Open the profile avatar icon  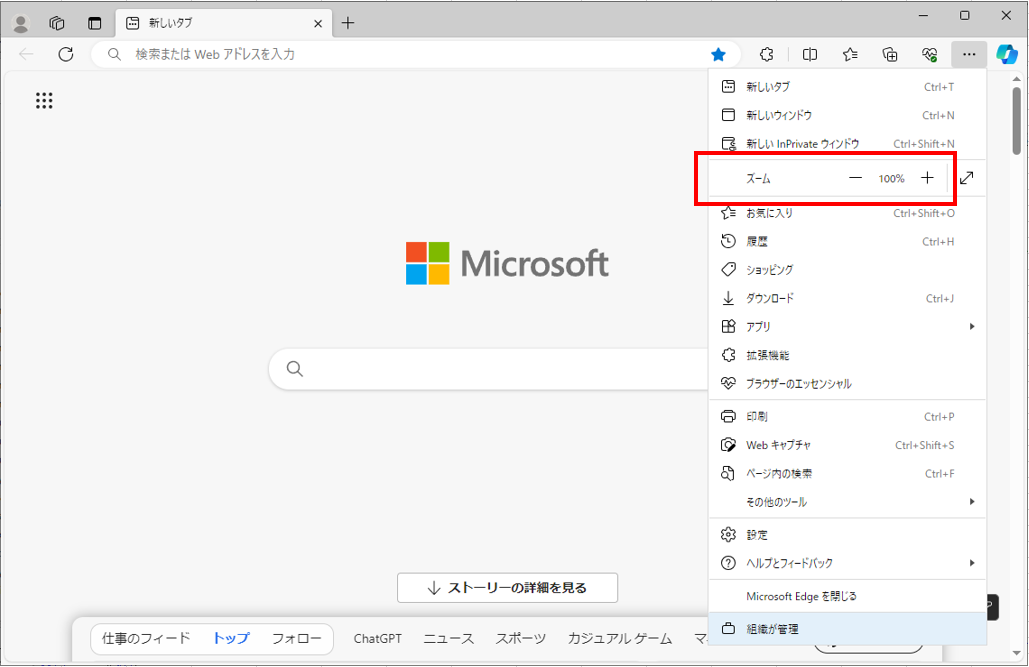(x=21, y=24)
